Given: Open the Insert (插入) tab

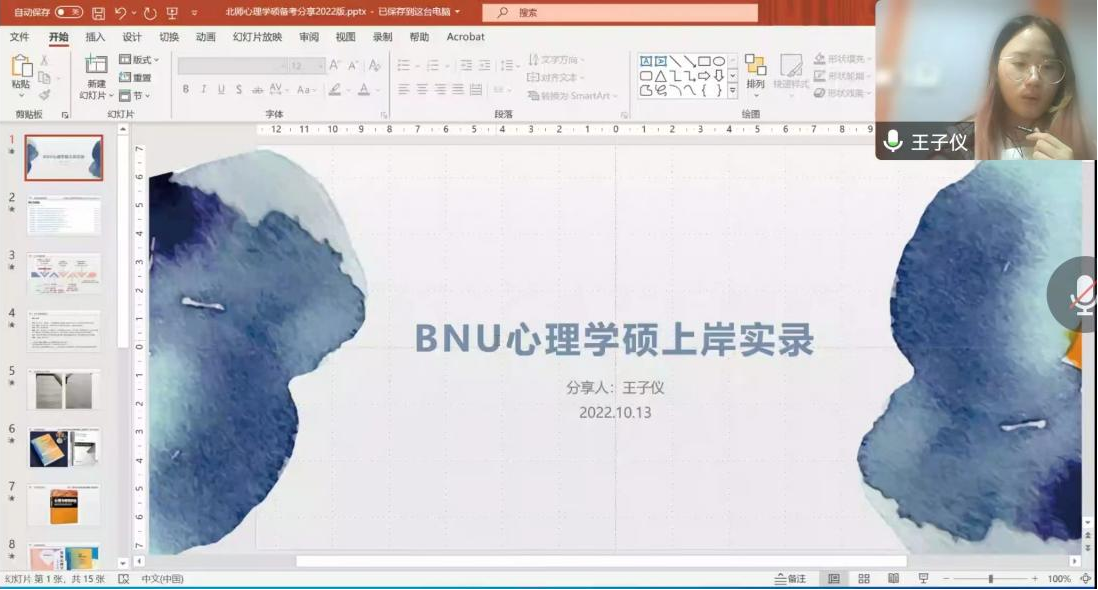Looking at the screenshot, I should [95, 37].
